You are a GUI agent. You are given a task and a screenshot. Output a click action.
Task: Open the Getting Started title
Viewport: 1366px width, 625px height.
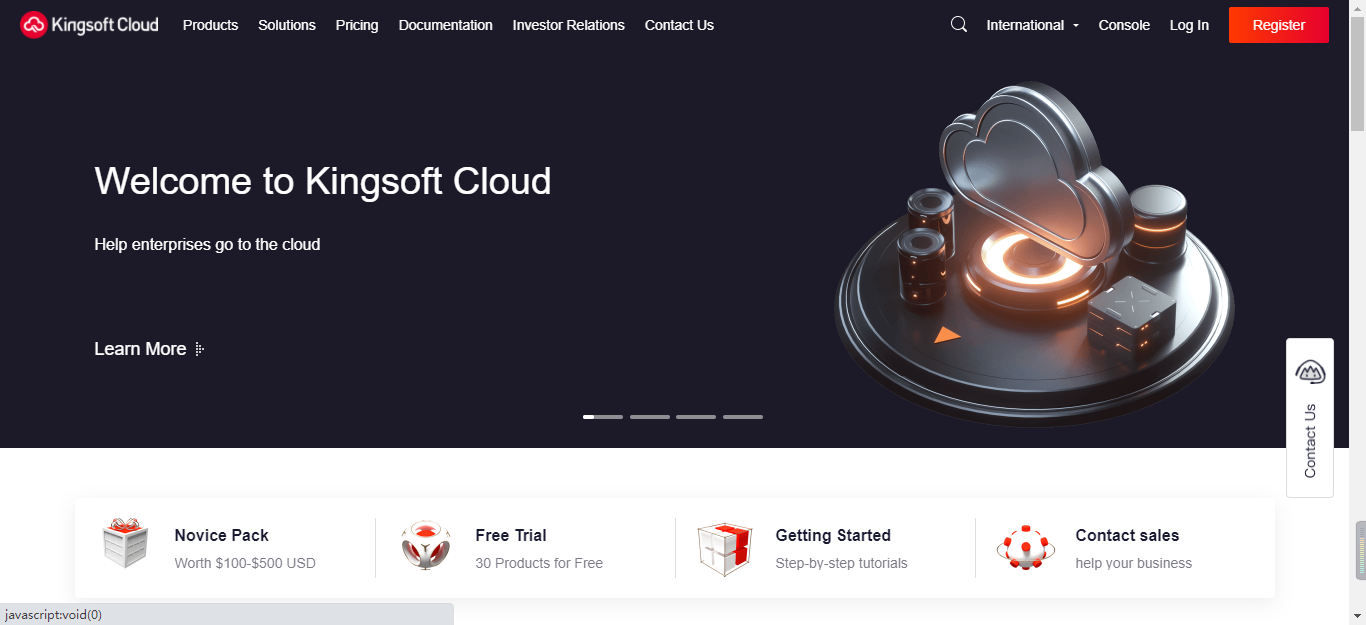pos(833,536)
